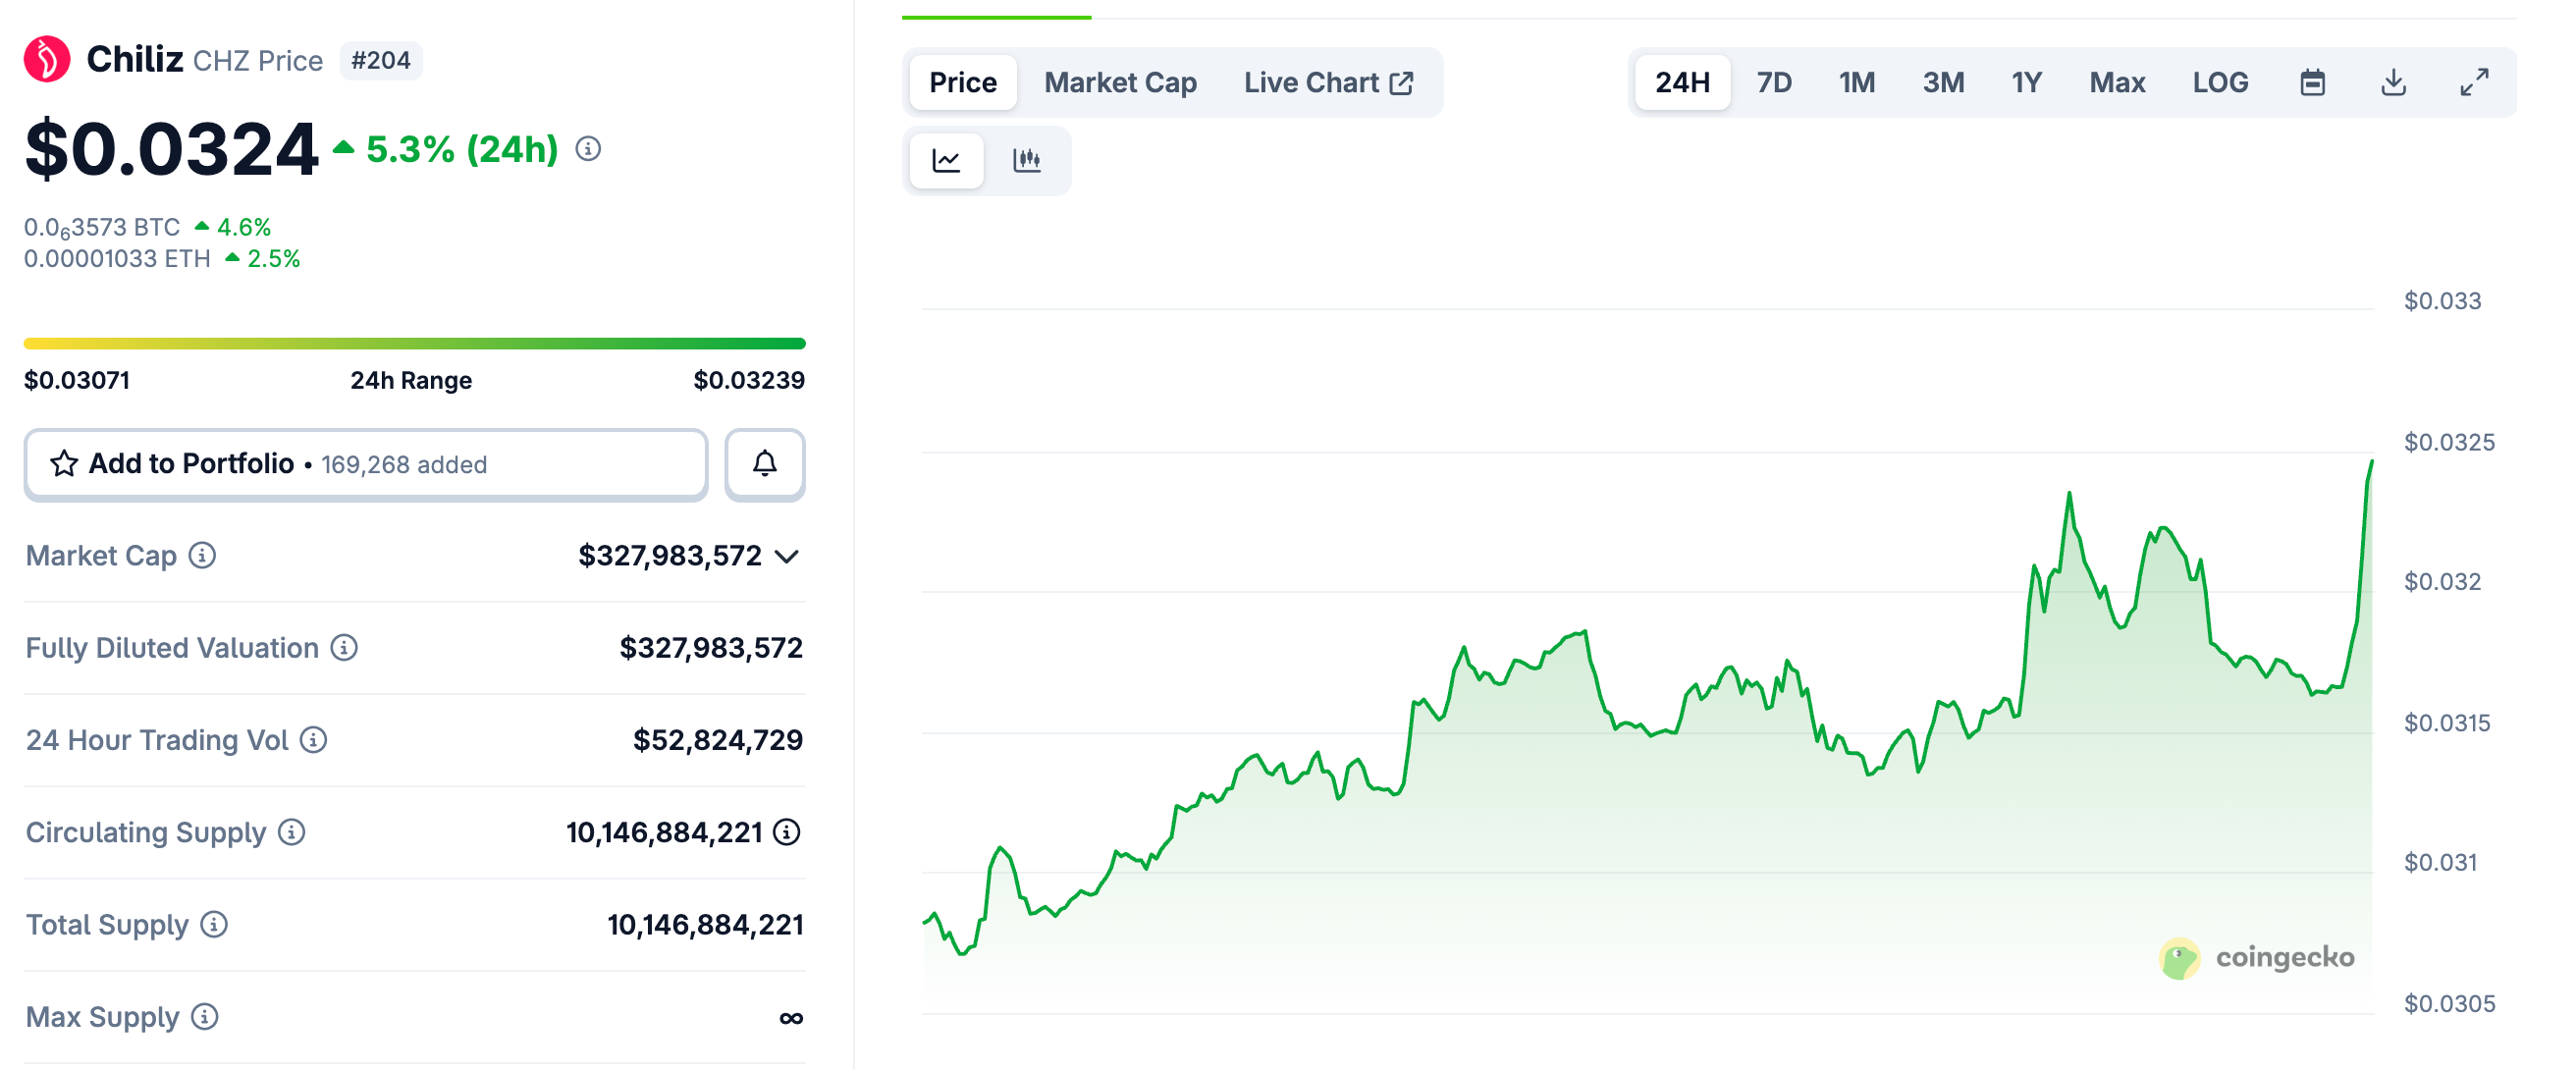Viewport: 2576px width, 1070px height.
Task: Switch to candlestick chart view icon
Action: coord(1026,160)
